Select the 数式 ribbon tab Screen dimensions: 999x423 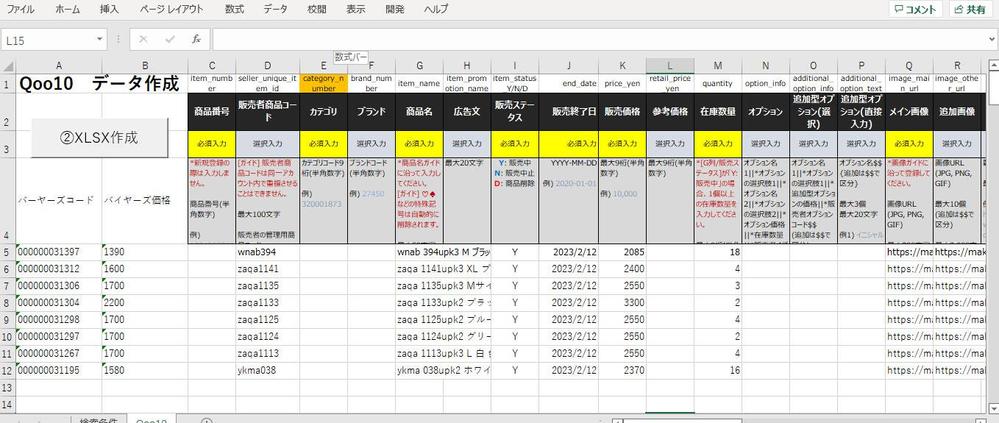click(x=234, y=10)
